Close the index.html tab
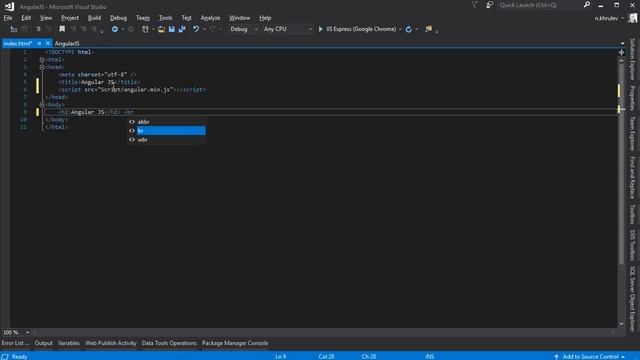Image resolution: width=640 pixels, height=360 pixels. pyautogui.click(x=48, y=43)
